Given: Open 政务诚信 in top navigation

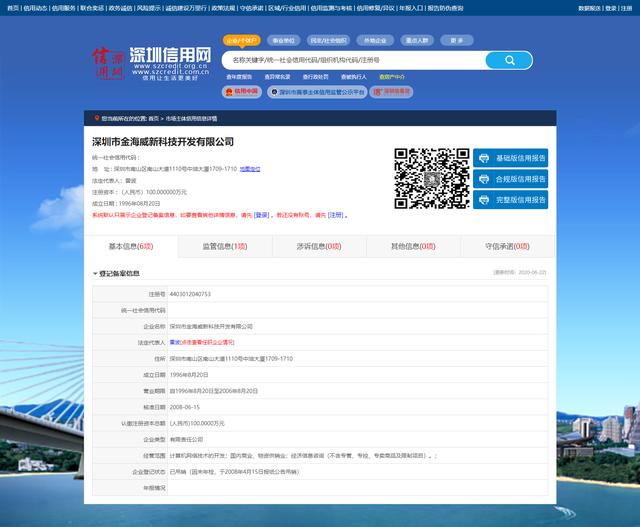Looking at the screenshot, I should pyautogui.click(x=120, y=8).
